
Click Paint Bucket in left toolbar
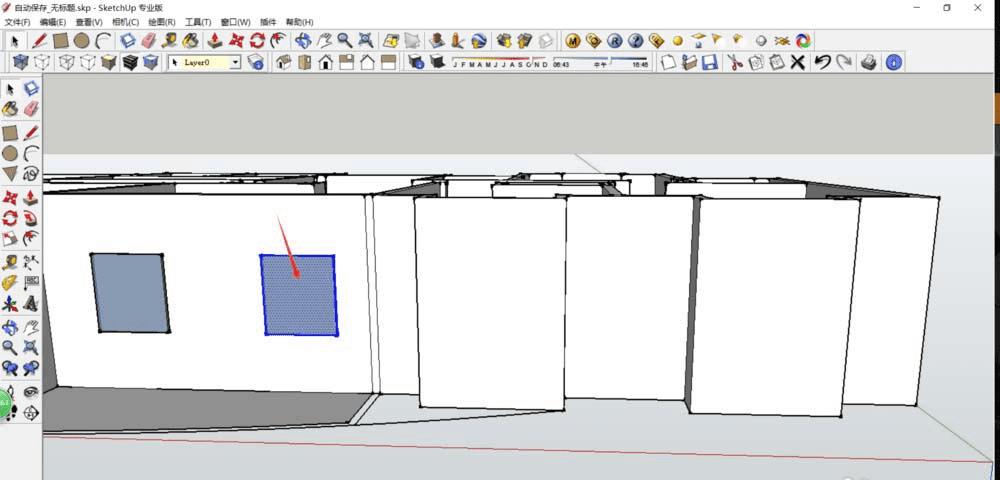point(10,109)
